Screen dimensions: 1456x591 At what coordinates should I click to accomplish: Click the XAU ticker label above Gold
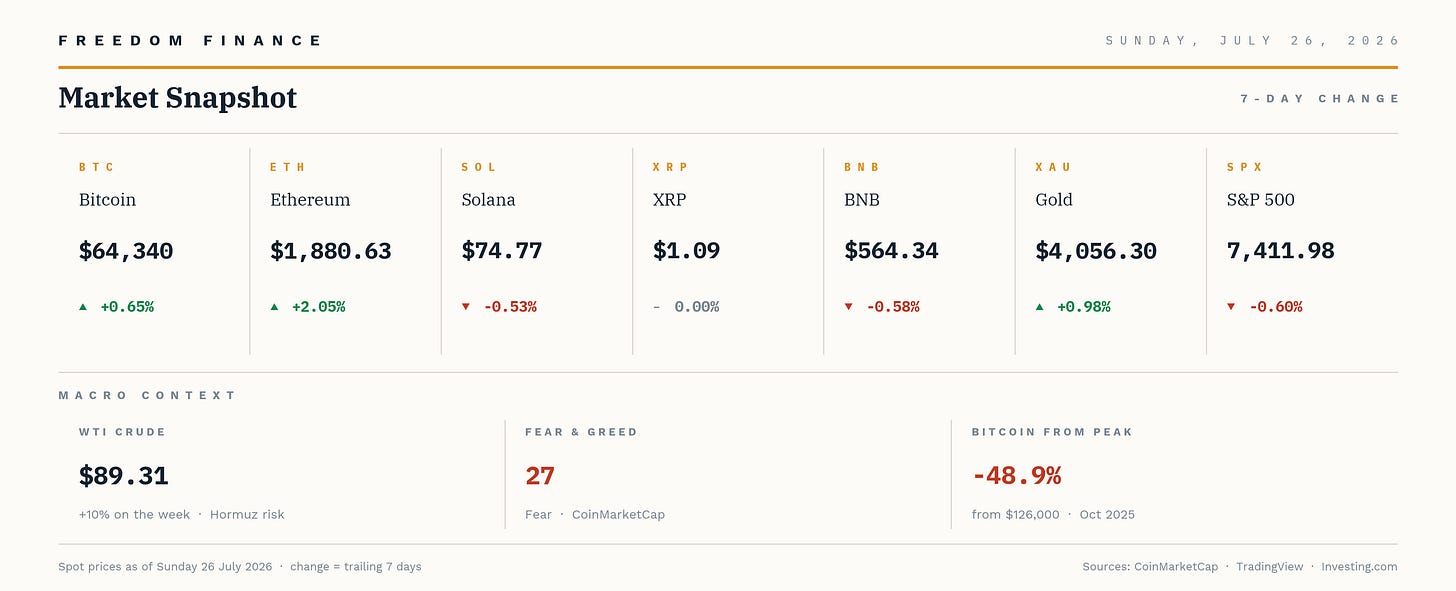(1054, 167)
